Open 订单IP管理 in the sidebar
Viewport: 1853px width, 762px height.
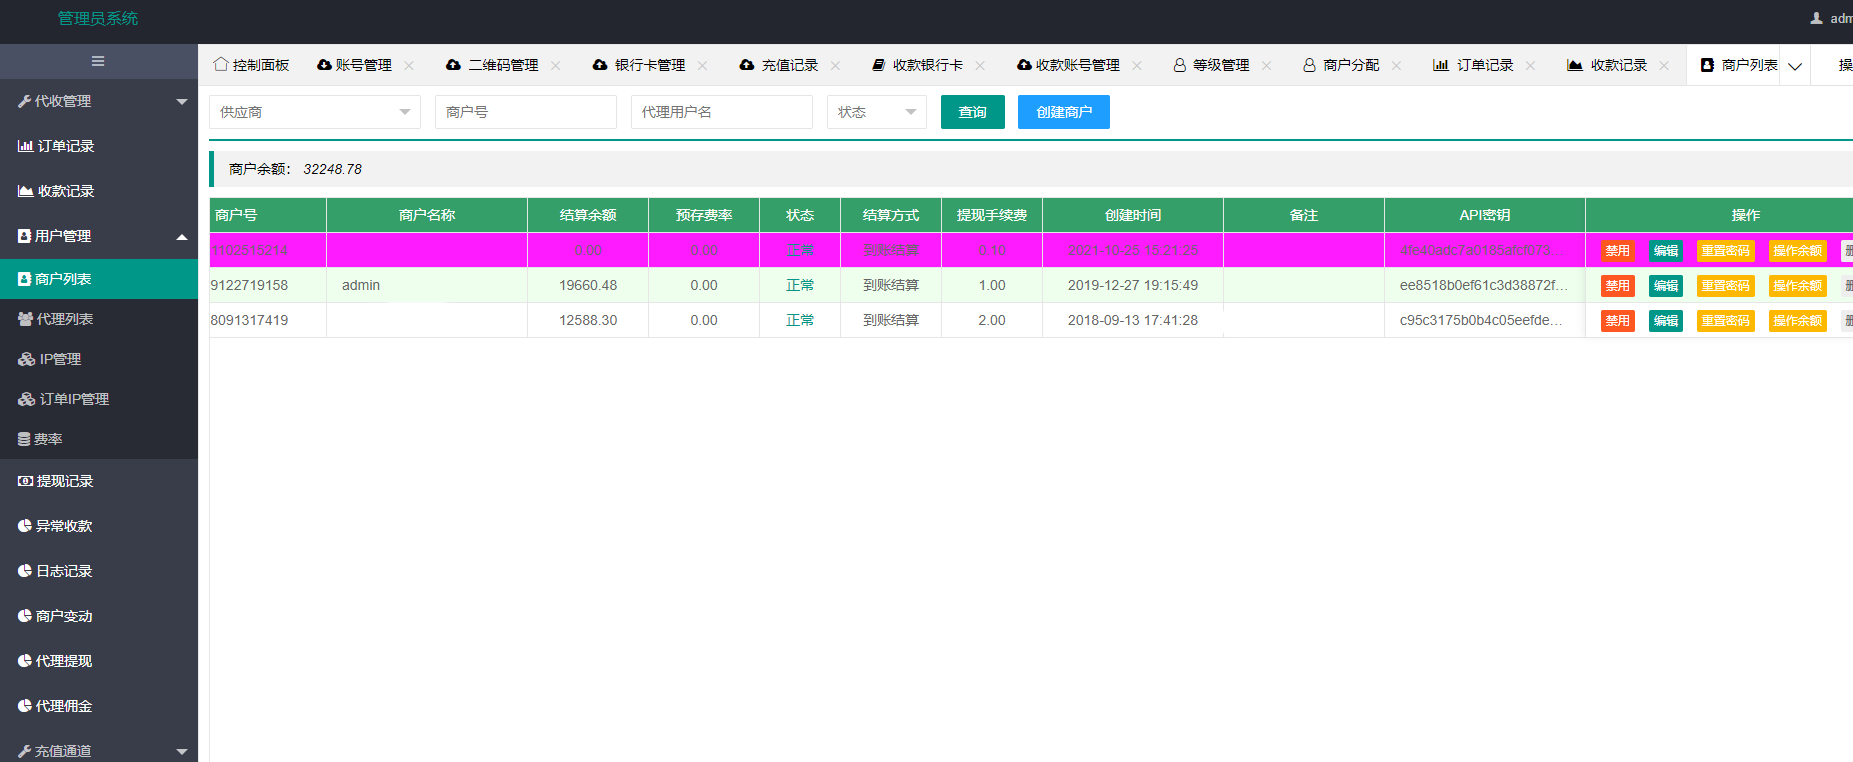(x=99, y=399)
